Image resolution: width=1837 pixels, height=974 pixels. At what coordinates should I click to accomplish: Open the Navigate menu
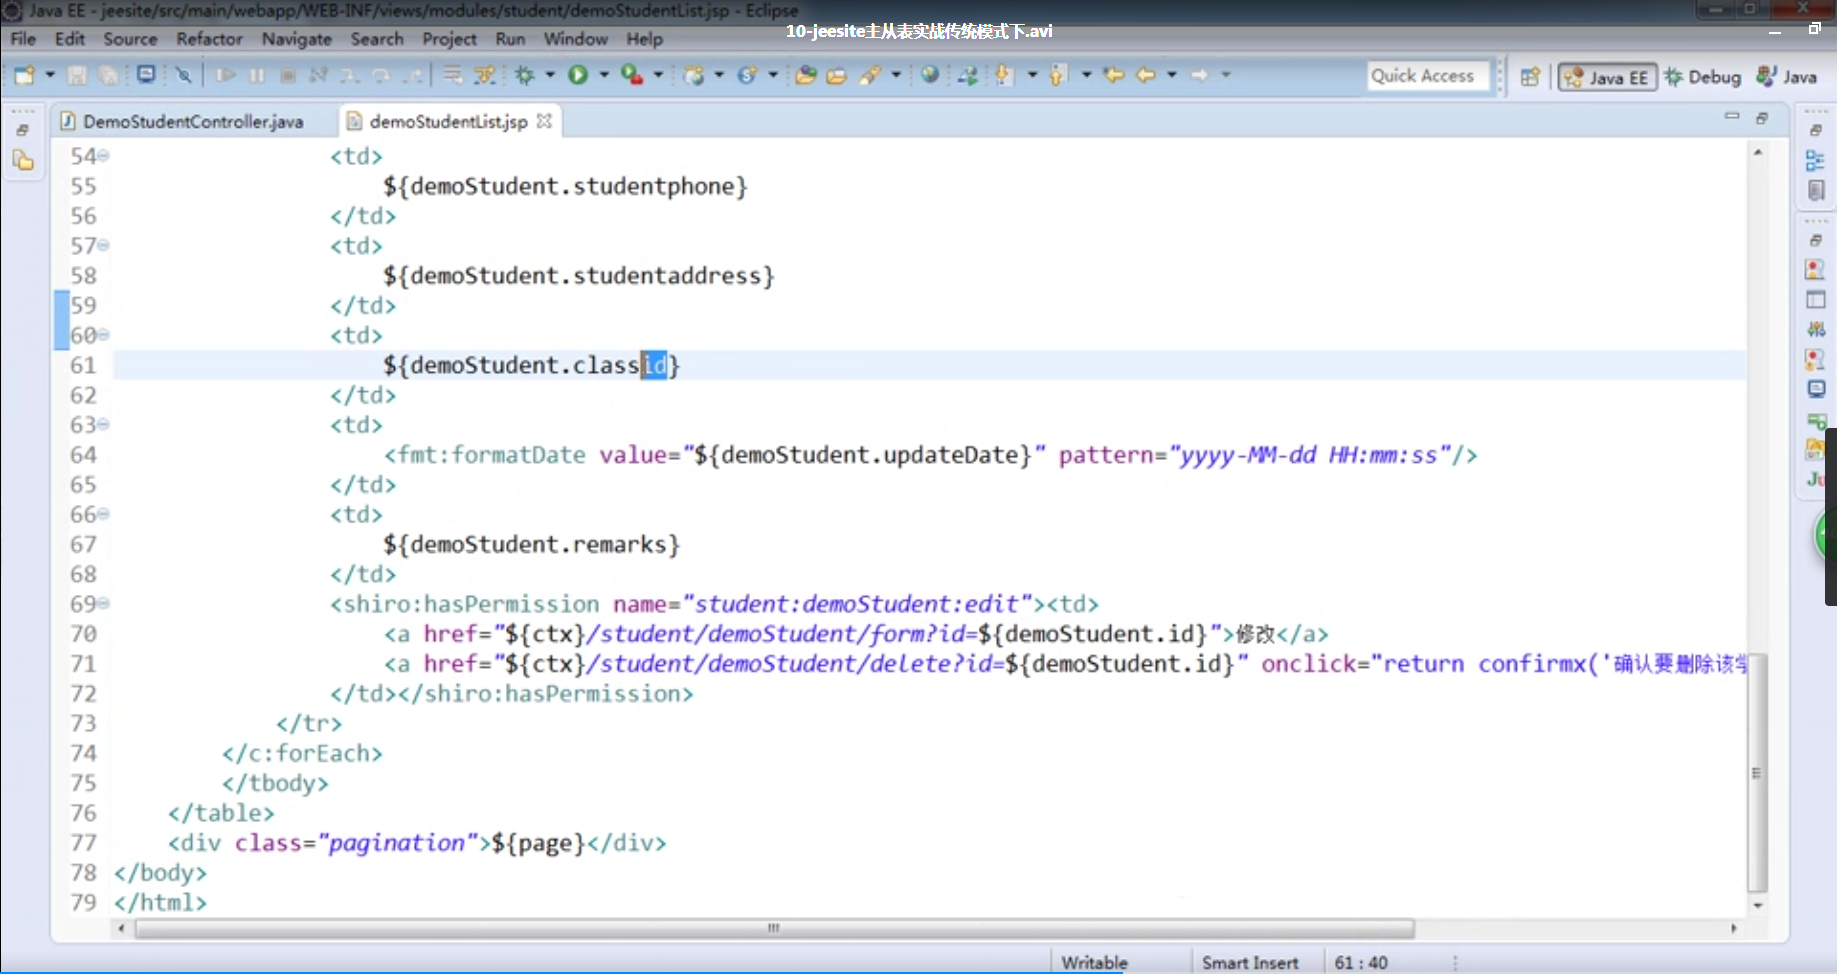pos(297,39)
